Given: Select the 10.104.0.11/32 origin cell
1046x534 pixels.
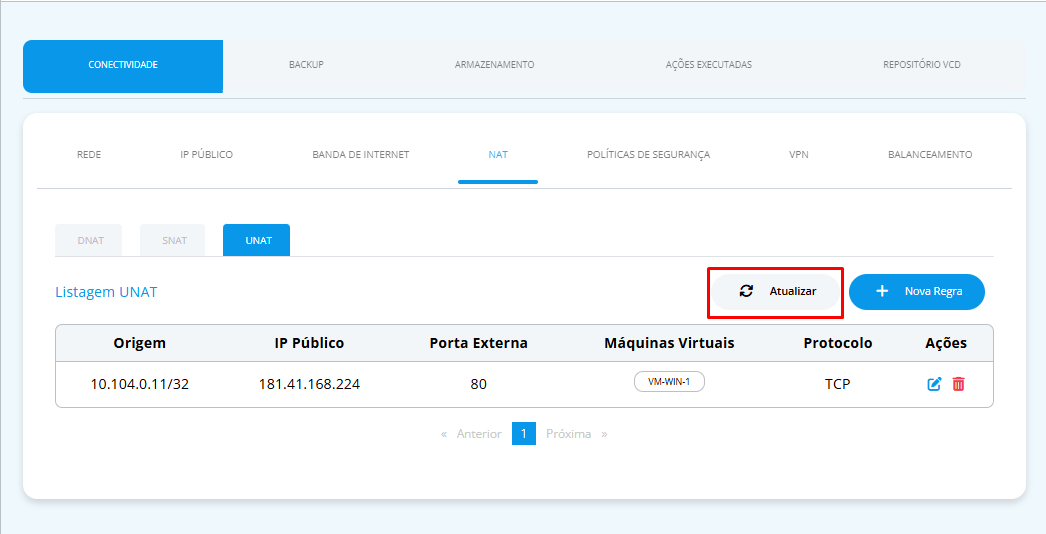Looking at the screenshot, I should (x=139, y=384).
